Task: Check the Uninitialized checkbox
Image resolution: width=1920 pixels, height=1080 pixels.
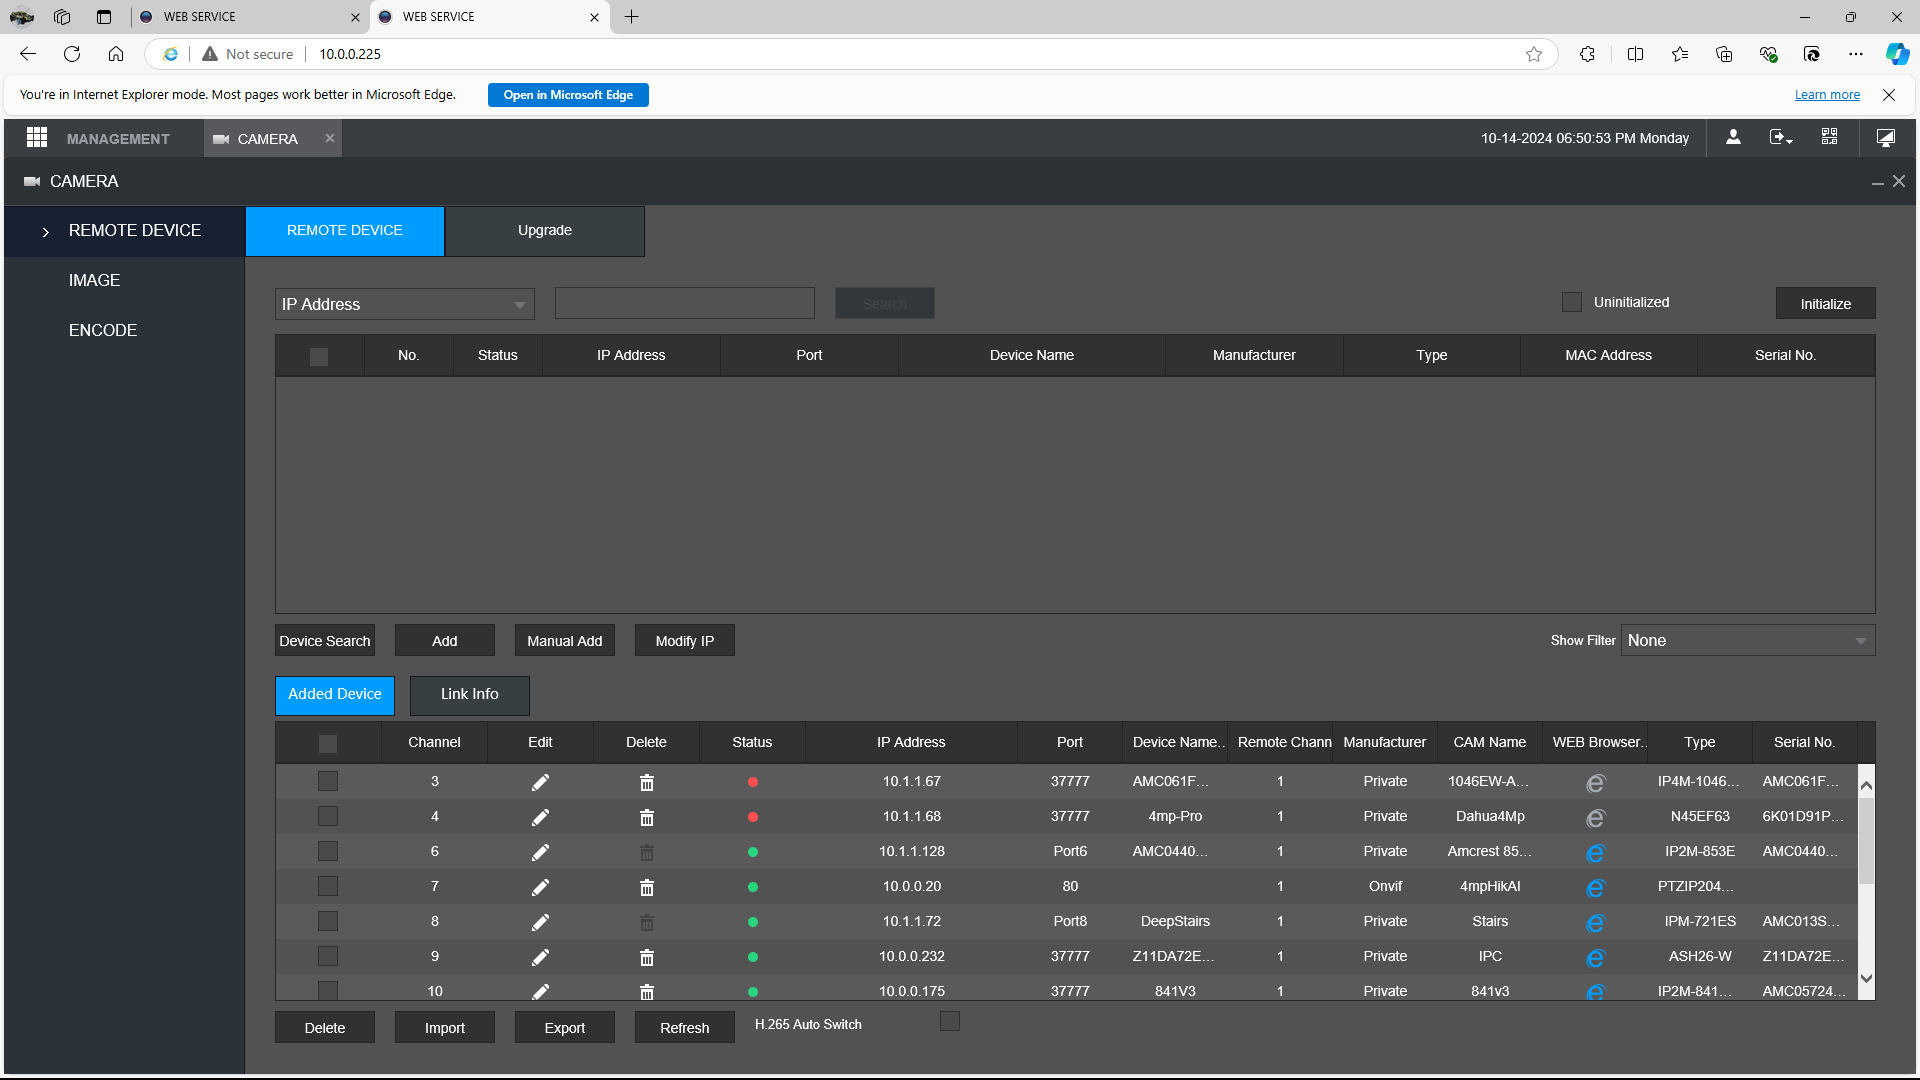Action: point(1572,302)
